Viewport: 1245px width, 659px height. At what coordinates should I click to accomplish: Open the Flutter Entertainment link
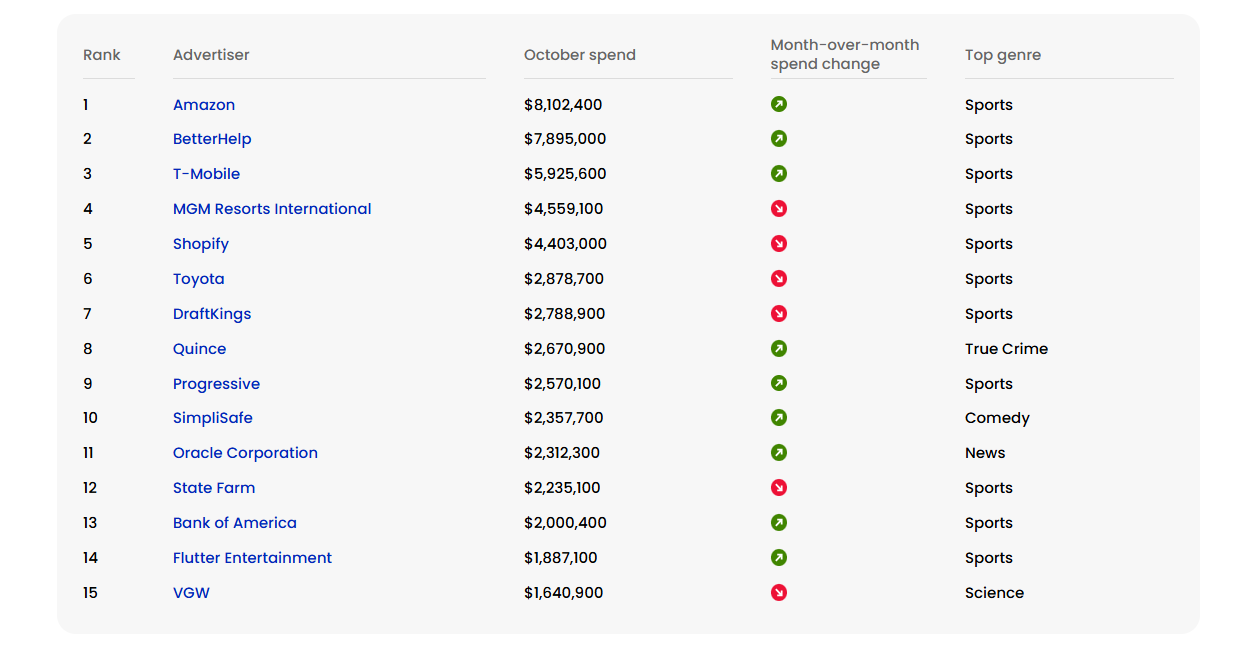pyautogui.click(x=252, y=558)
